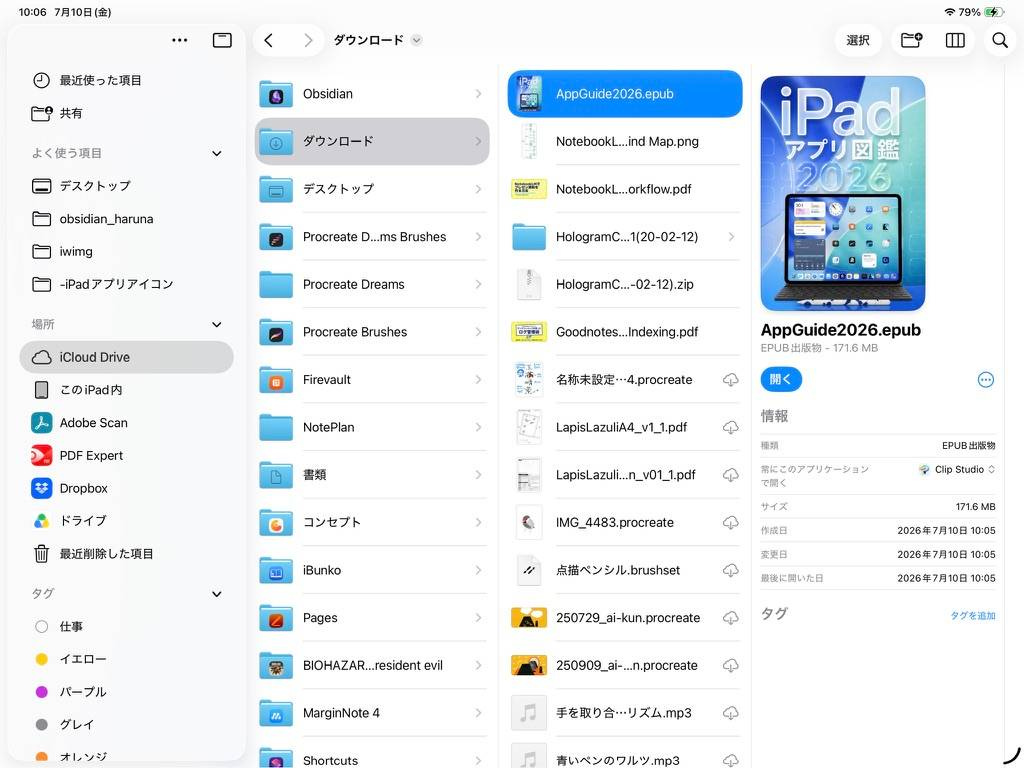Screen dimensions: 1024x768
Task: Create a new folder with the toolbar icon
Action: [x=911, y=40]
